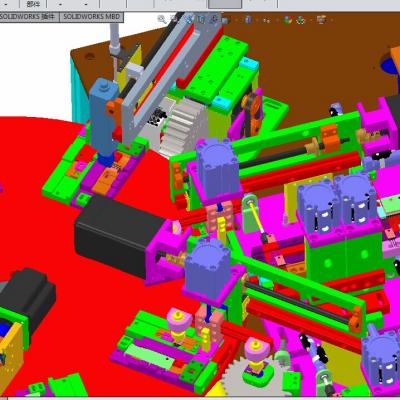Screen dimensions: 400x400
Task: Expand the arrow beside the Apply Scene icon
Action: click(310, 20)
